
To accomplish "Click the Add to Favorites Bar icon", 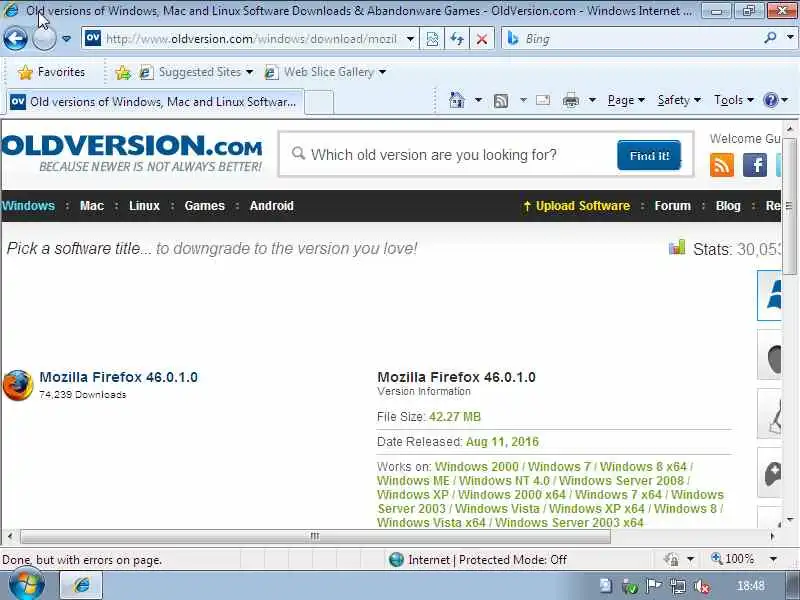I will click(x=122, y=72).
